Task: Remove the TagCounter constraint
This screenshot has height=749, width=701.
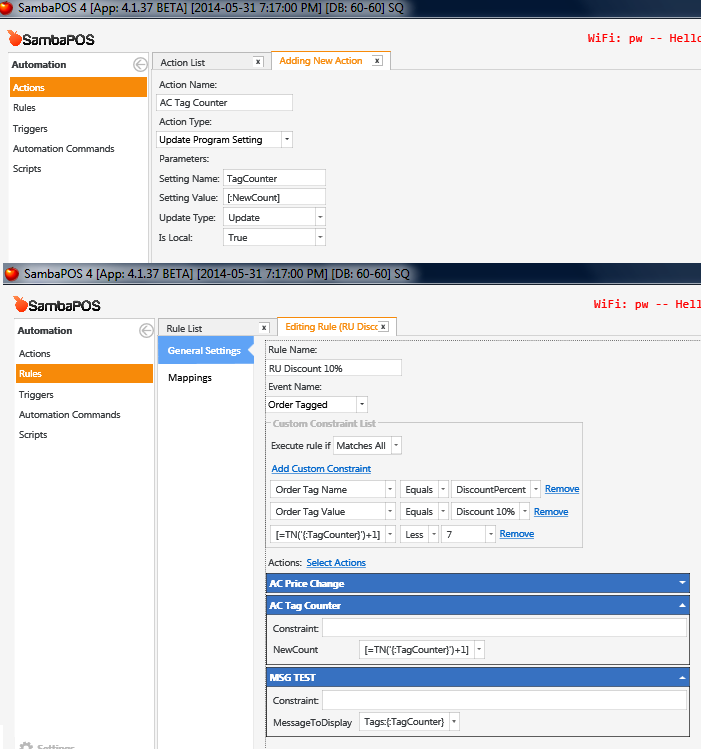Action: coord(517,534)
